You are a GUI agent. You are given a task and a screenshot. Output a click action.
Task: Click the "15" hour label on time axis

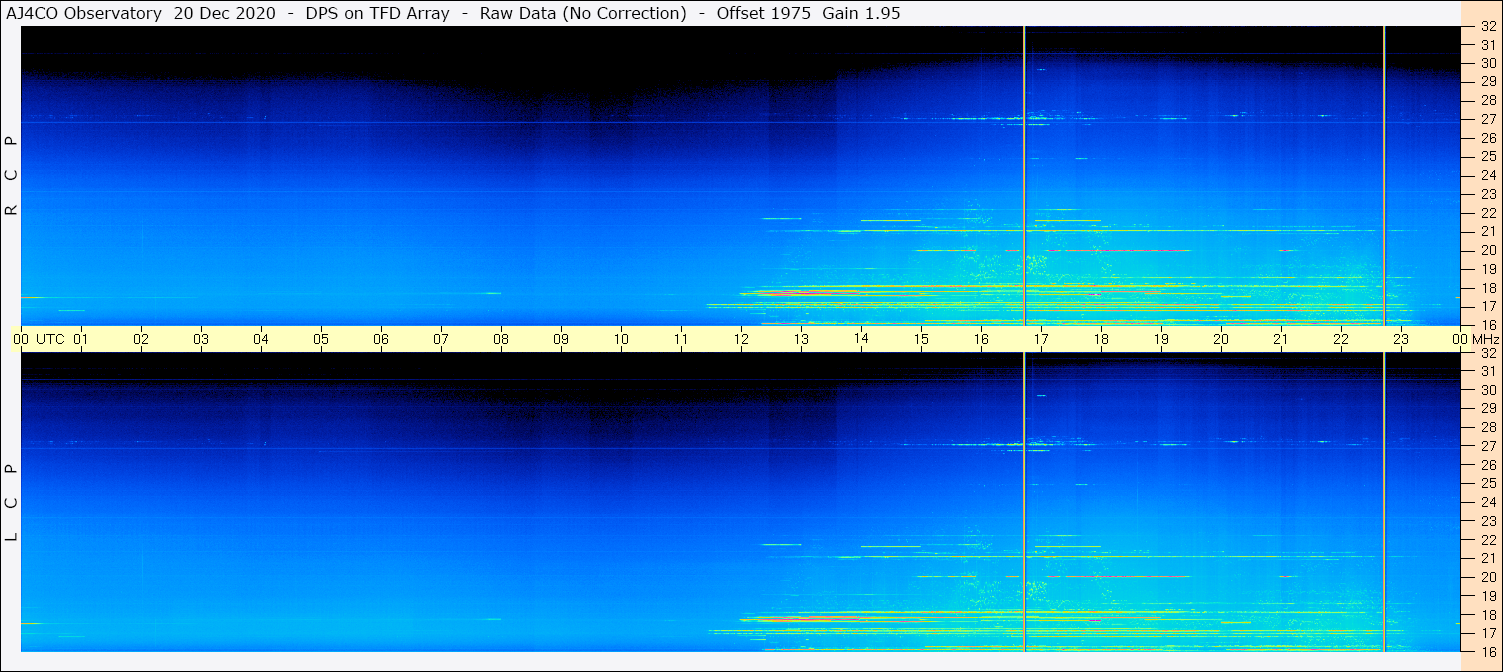921,339
